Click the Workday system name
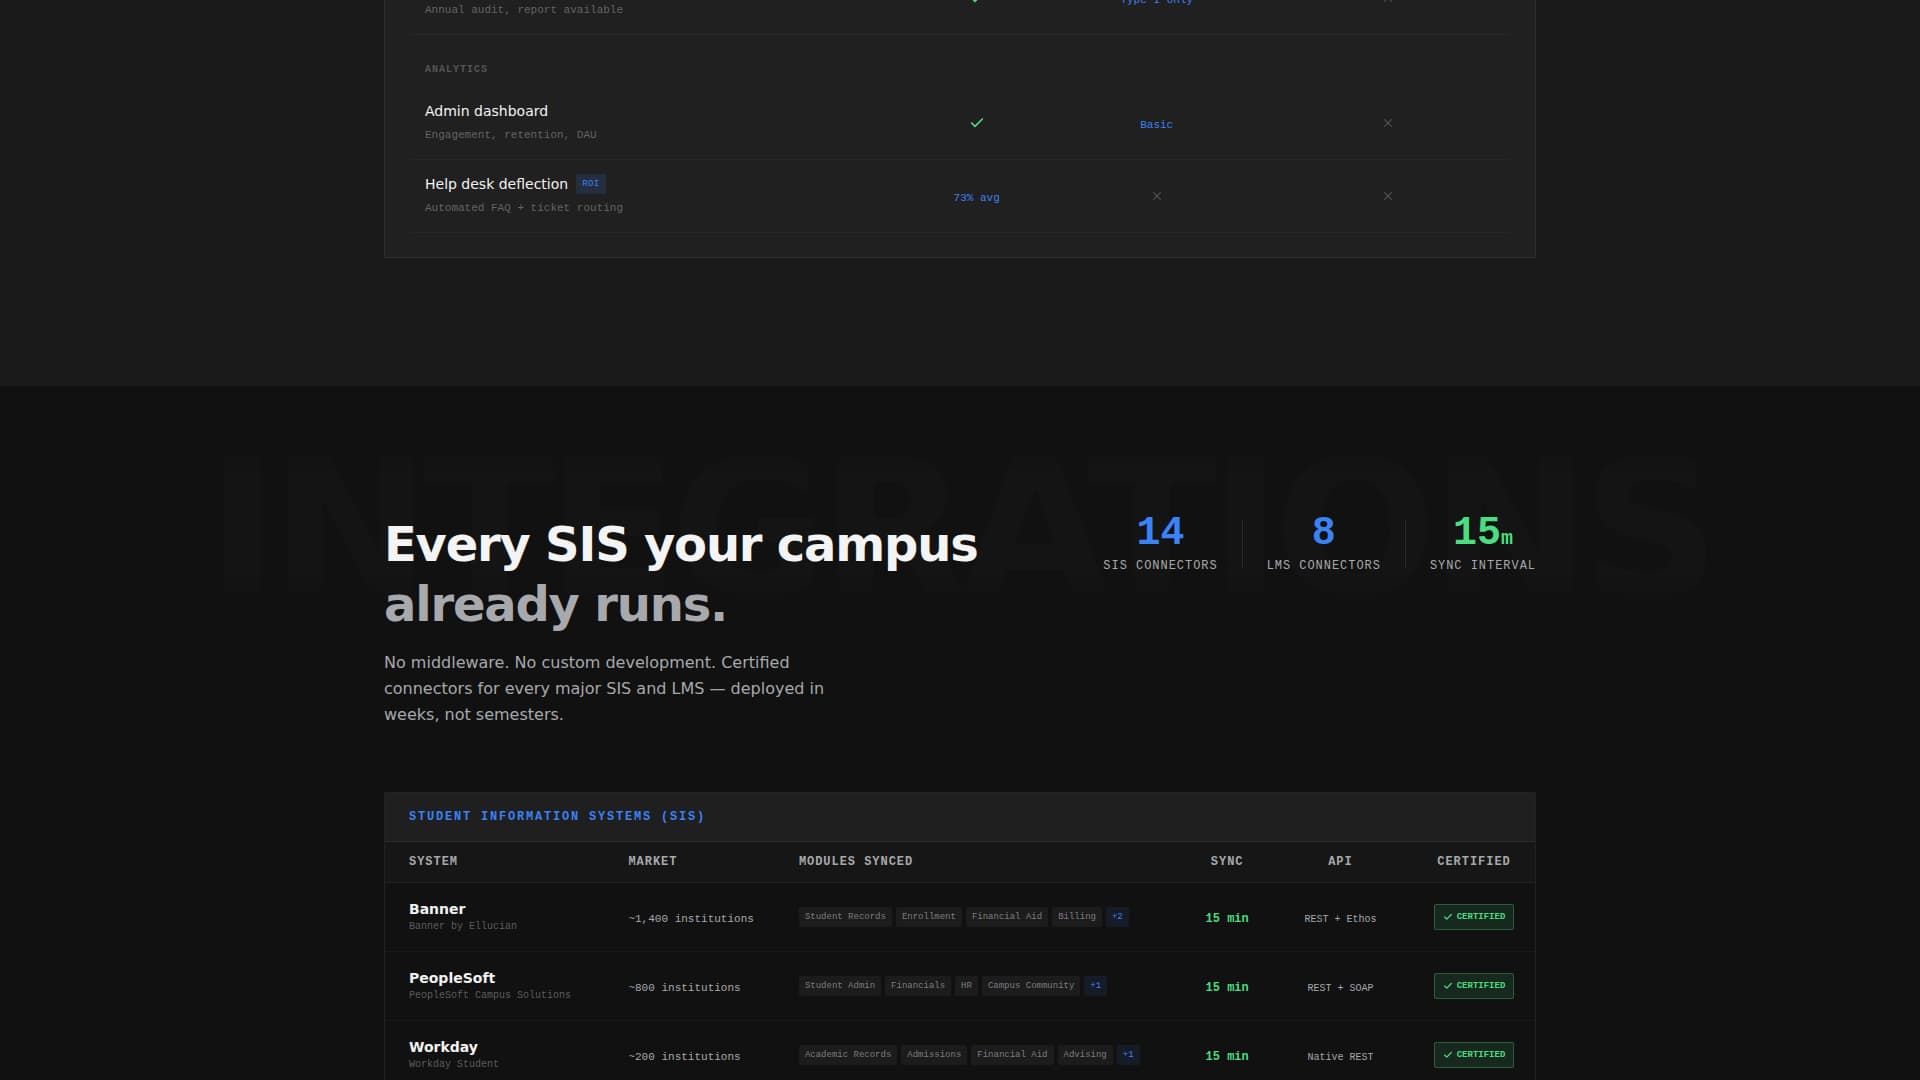 point(443,1047)
